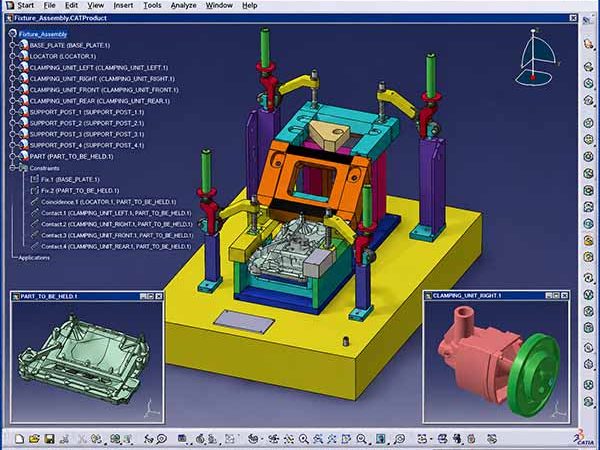The width and height of the screenshot is (600, 450).
Task: Click the Copy icon in bottom toolbar
Action: (96, 439)
